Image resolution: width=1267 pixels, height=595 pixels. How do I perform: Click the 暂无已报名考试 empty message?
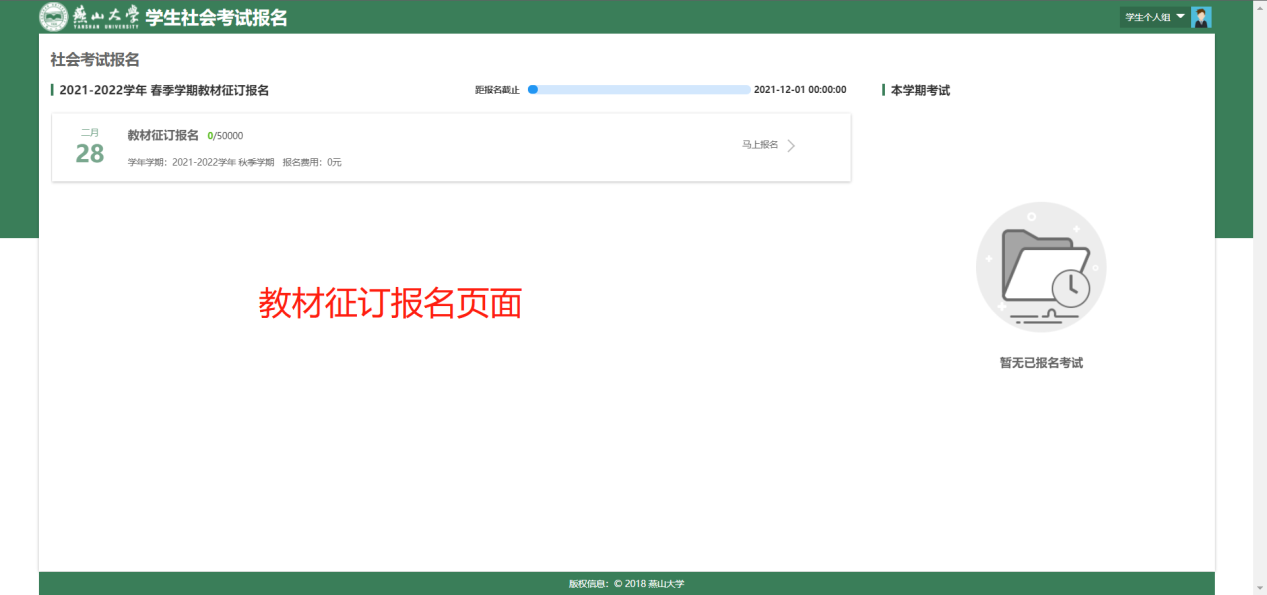1041,363
